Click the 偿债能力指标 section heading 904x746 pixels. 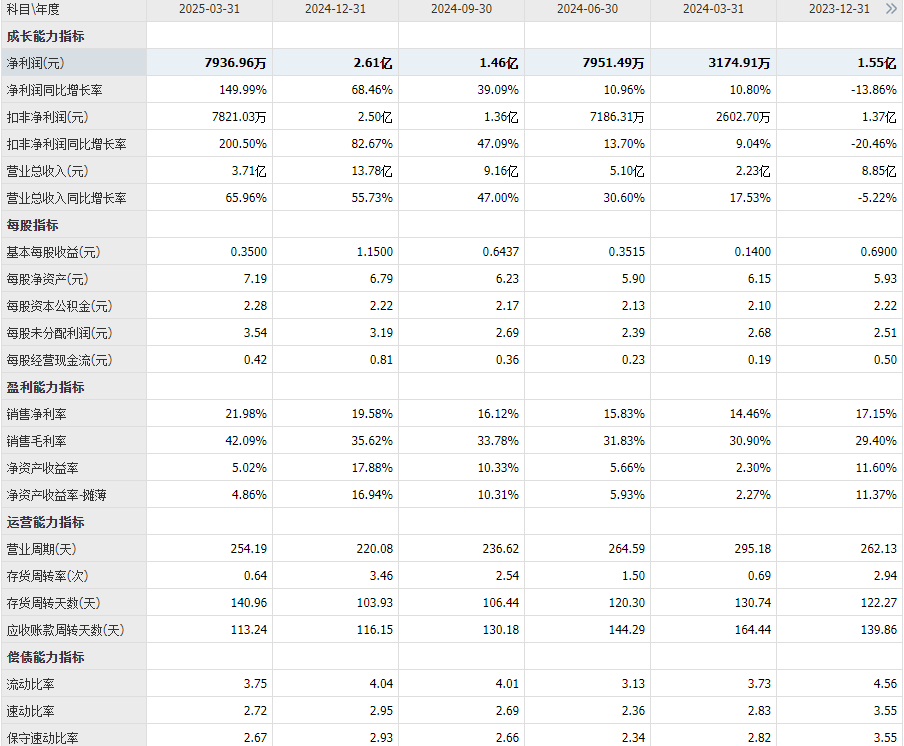46,657
